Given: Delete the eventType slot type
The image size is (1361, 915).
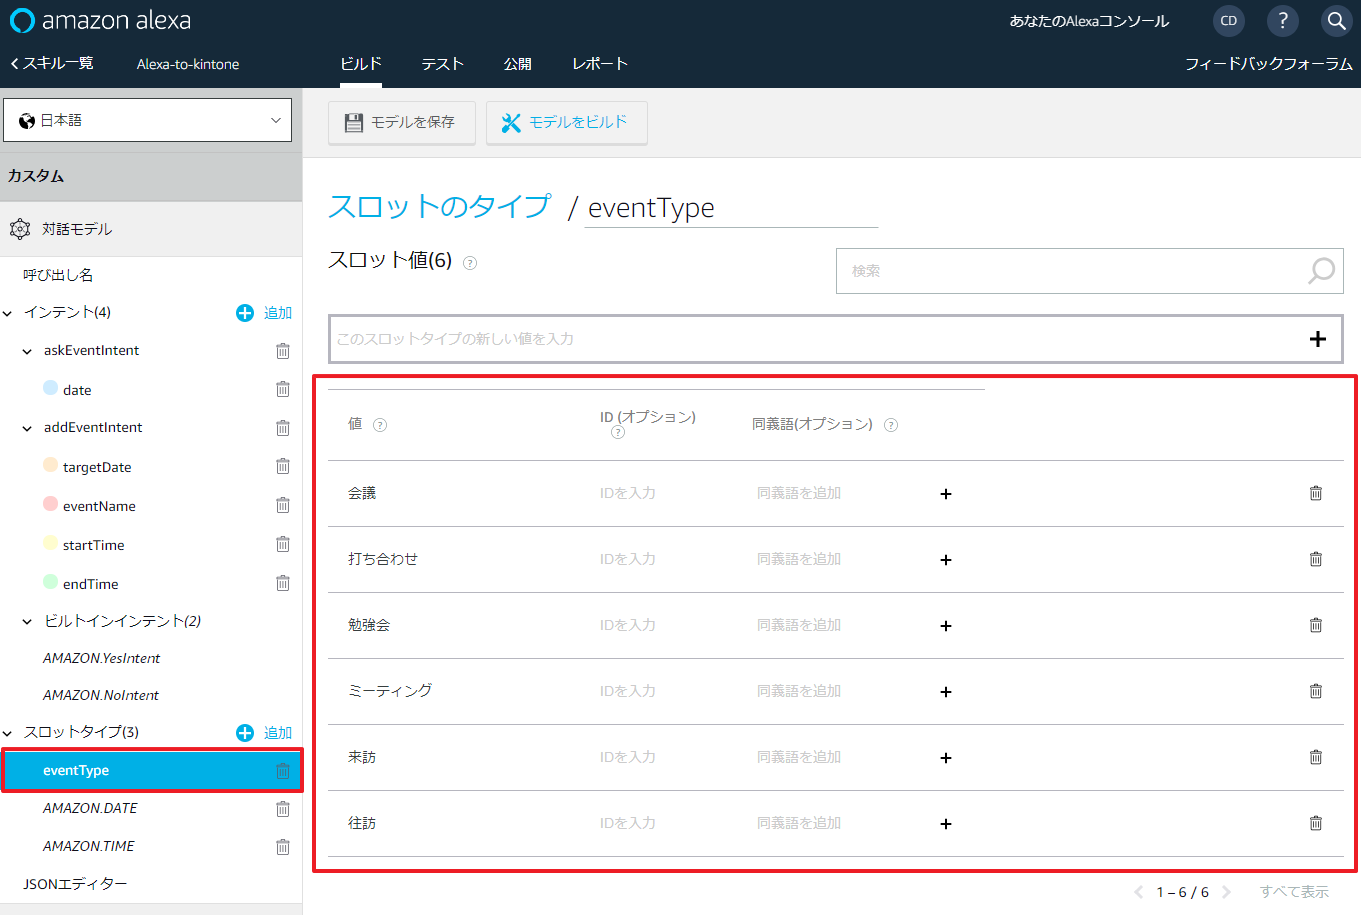Looking at the screenshot, I should coord(283,771).
